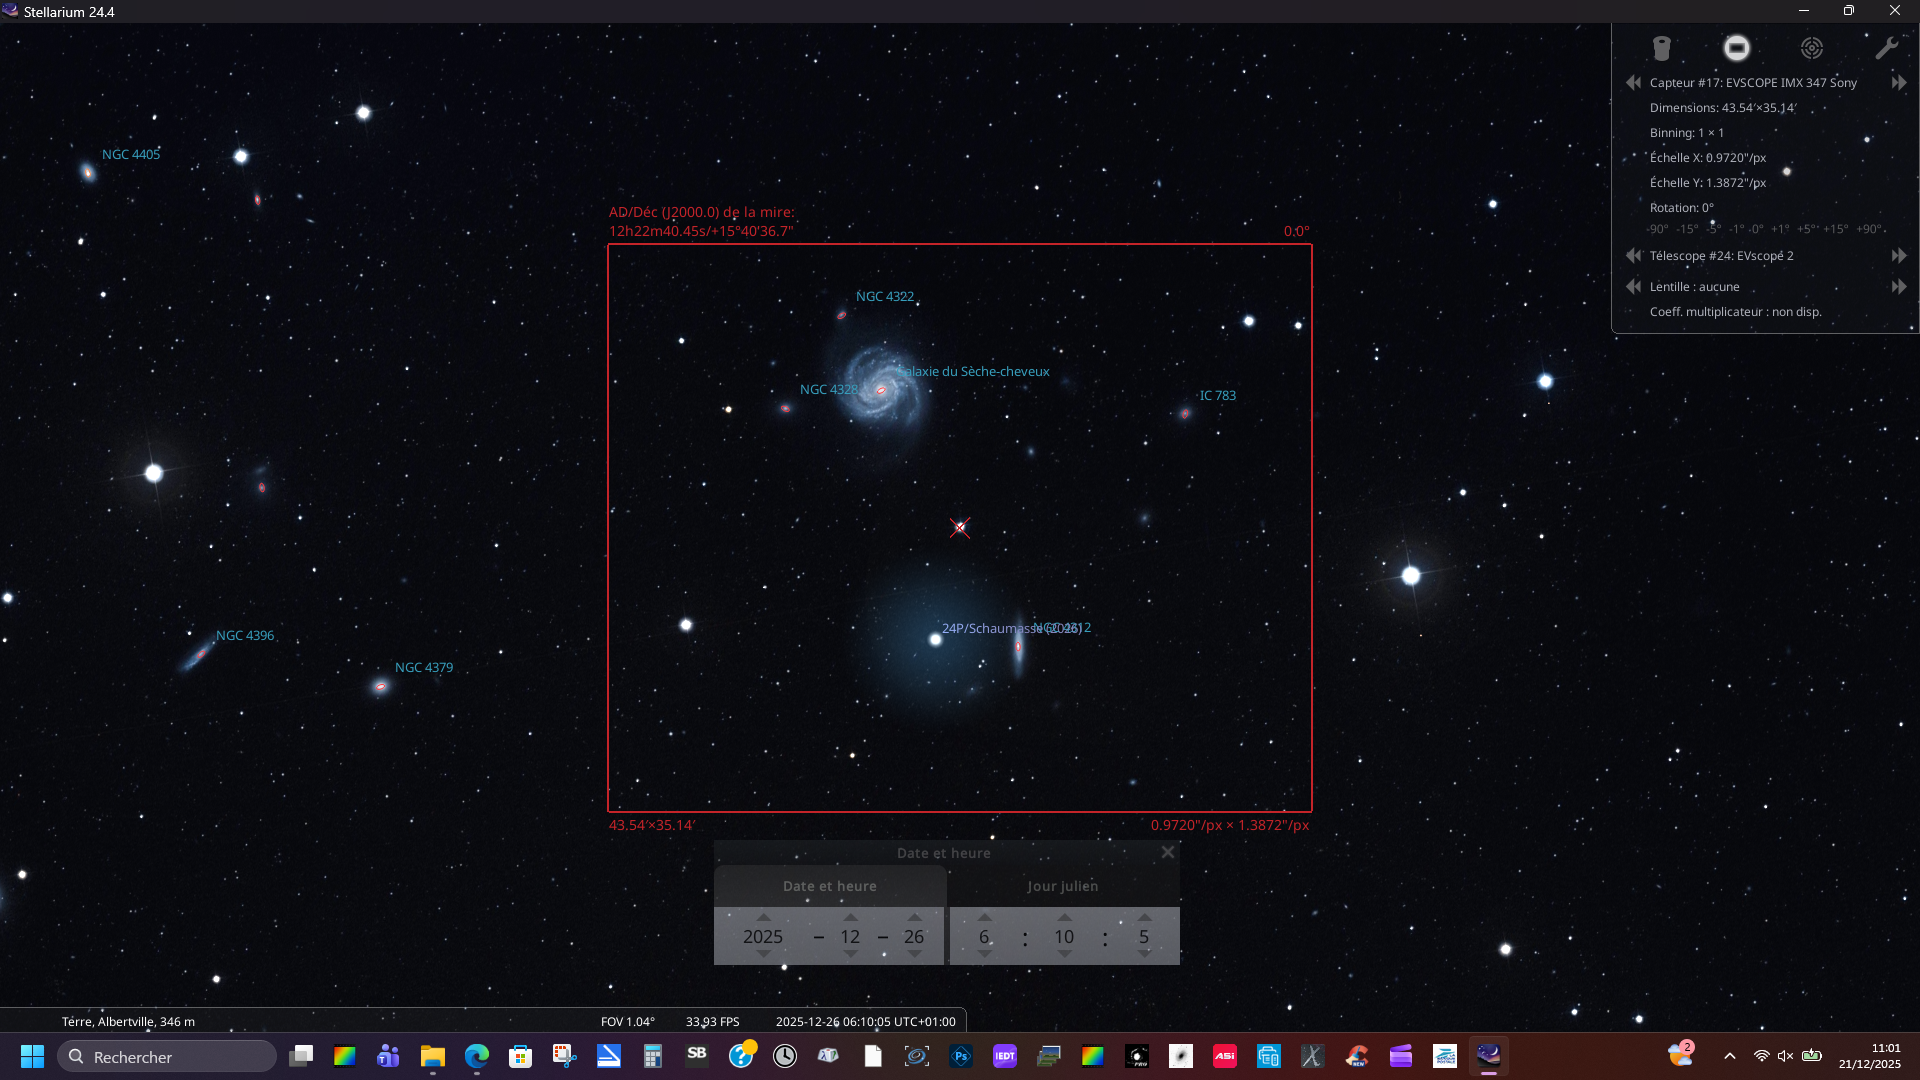Select next lens (Lentille) arrow

pyautogui.click(x=1898, y=287)
